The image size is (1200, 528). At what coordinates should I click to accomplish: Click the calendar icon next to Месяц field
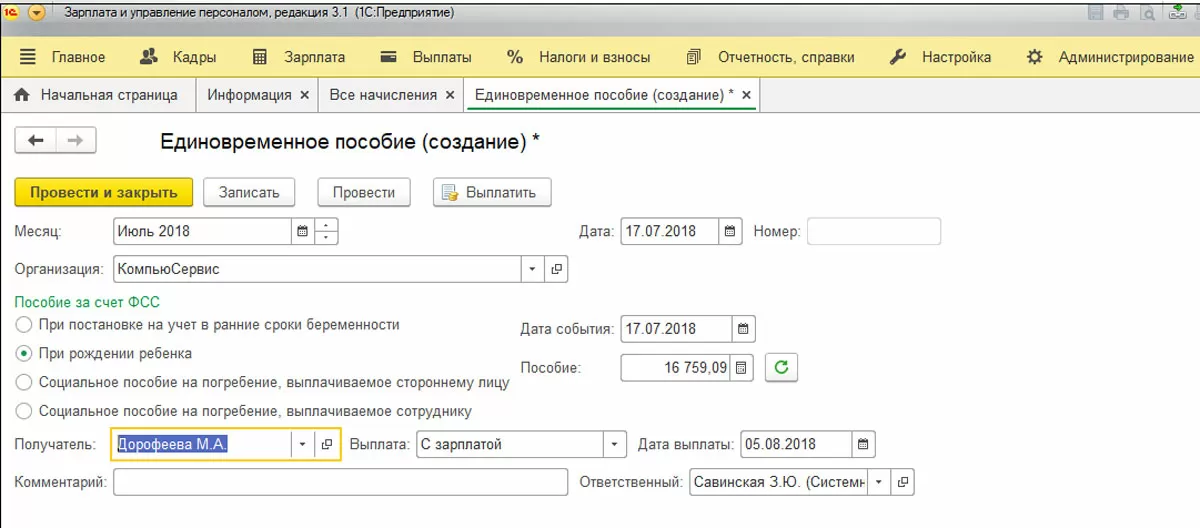pos(302,232)
